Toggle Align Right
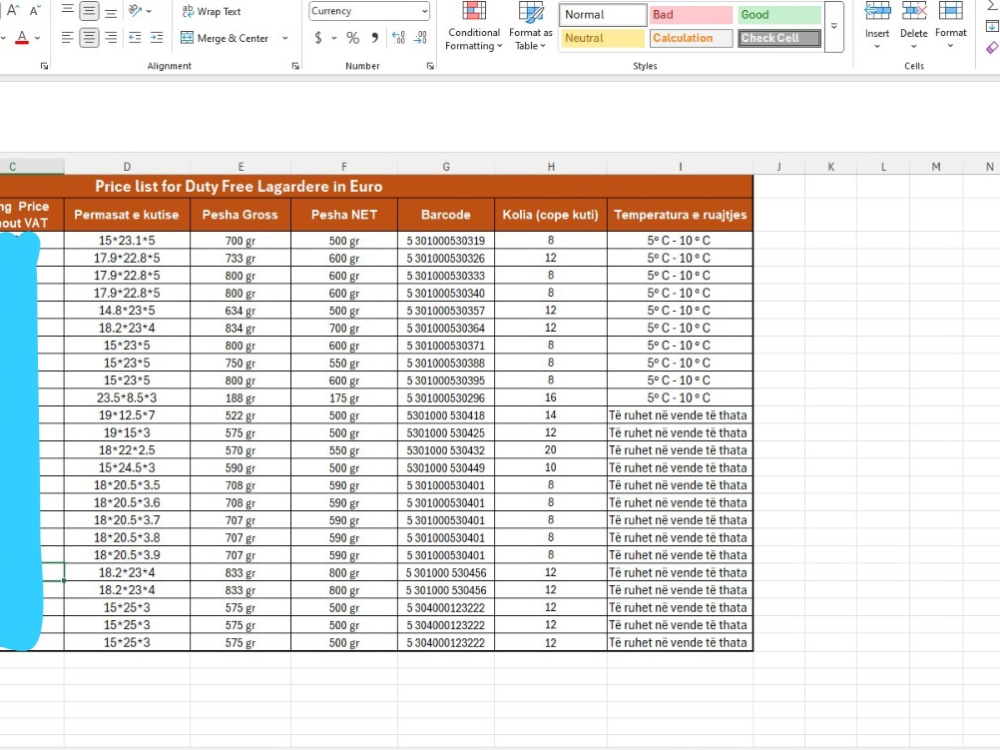Screen dimensions: 1000x750 coord(111,38)
